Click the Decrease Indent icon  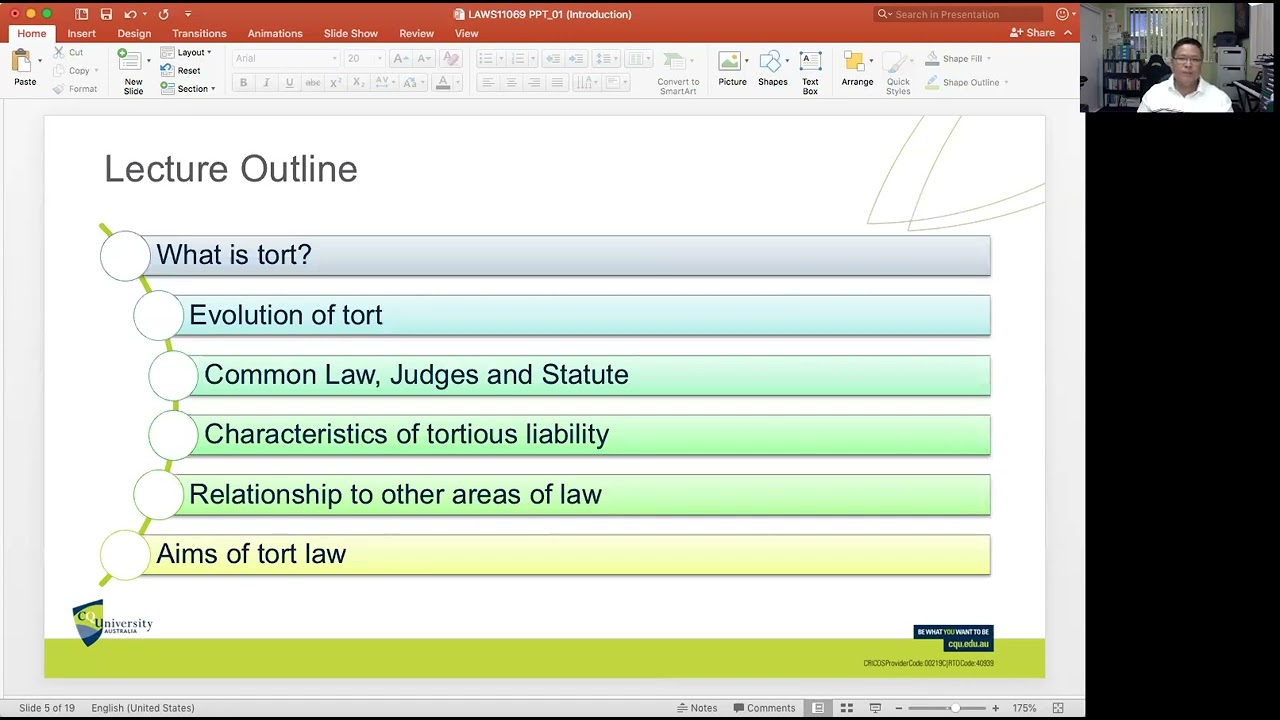pyautogui.click(x=554, y=59)
